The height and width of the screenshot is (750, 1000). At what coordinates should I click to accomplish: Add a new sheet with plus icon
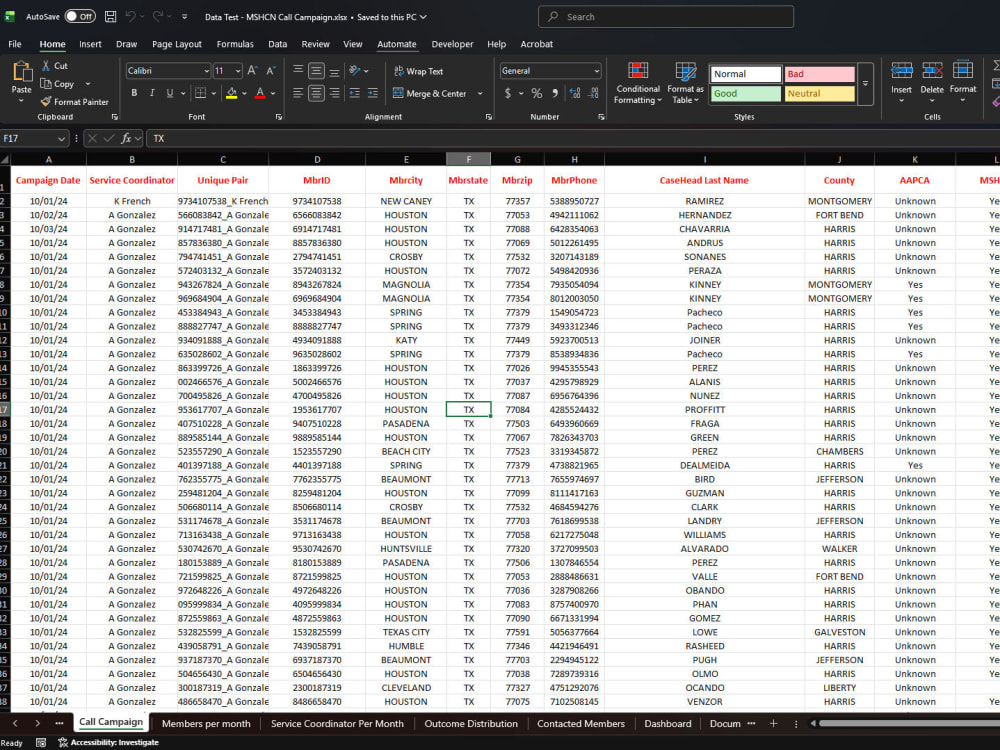click(773, 723)
